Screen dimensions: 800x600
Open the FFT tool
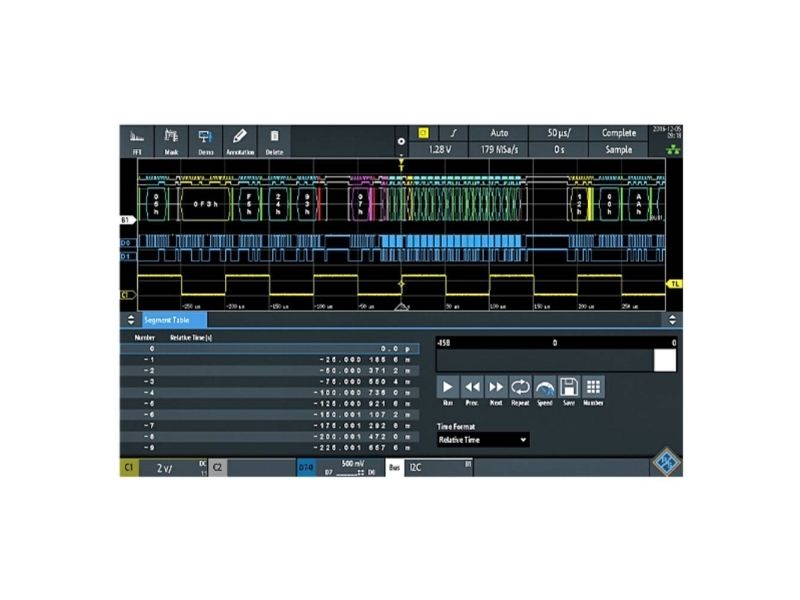137,141
